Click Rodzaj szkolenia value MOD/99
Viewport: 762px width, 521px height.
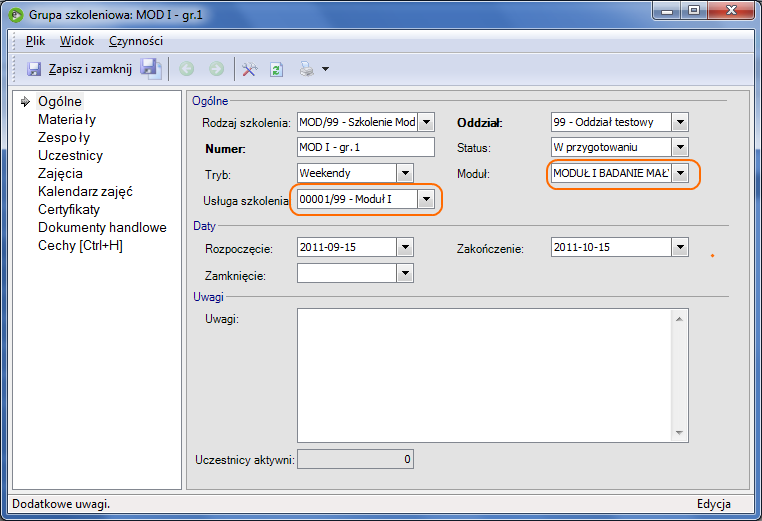pos(357,122)
